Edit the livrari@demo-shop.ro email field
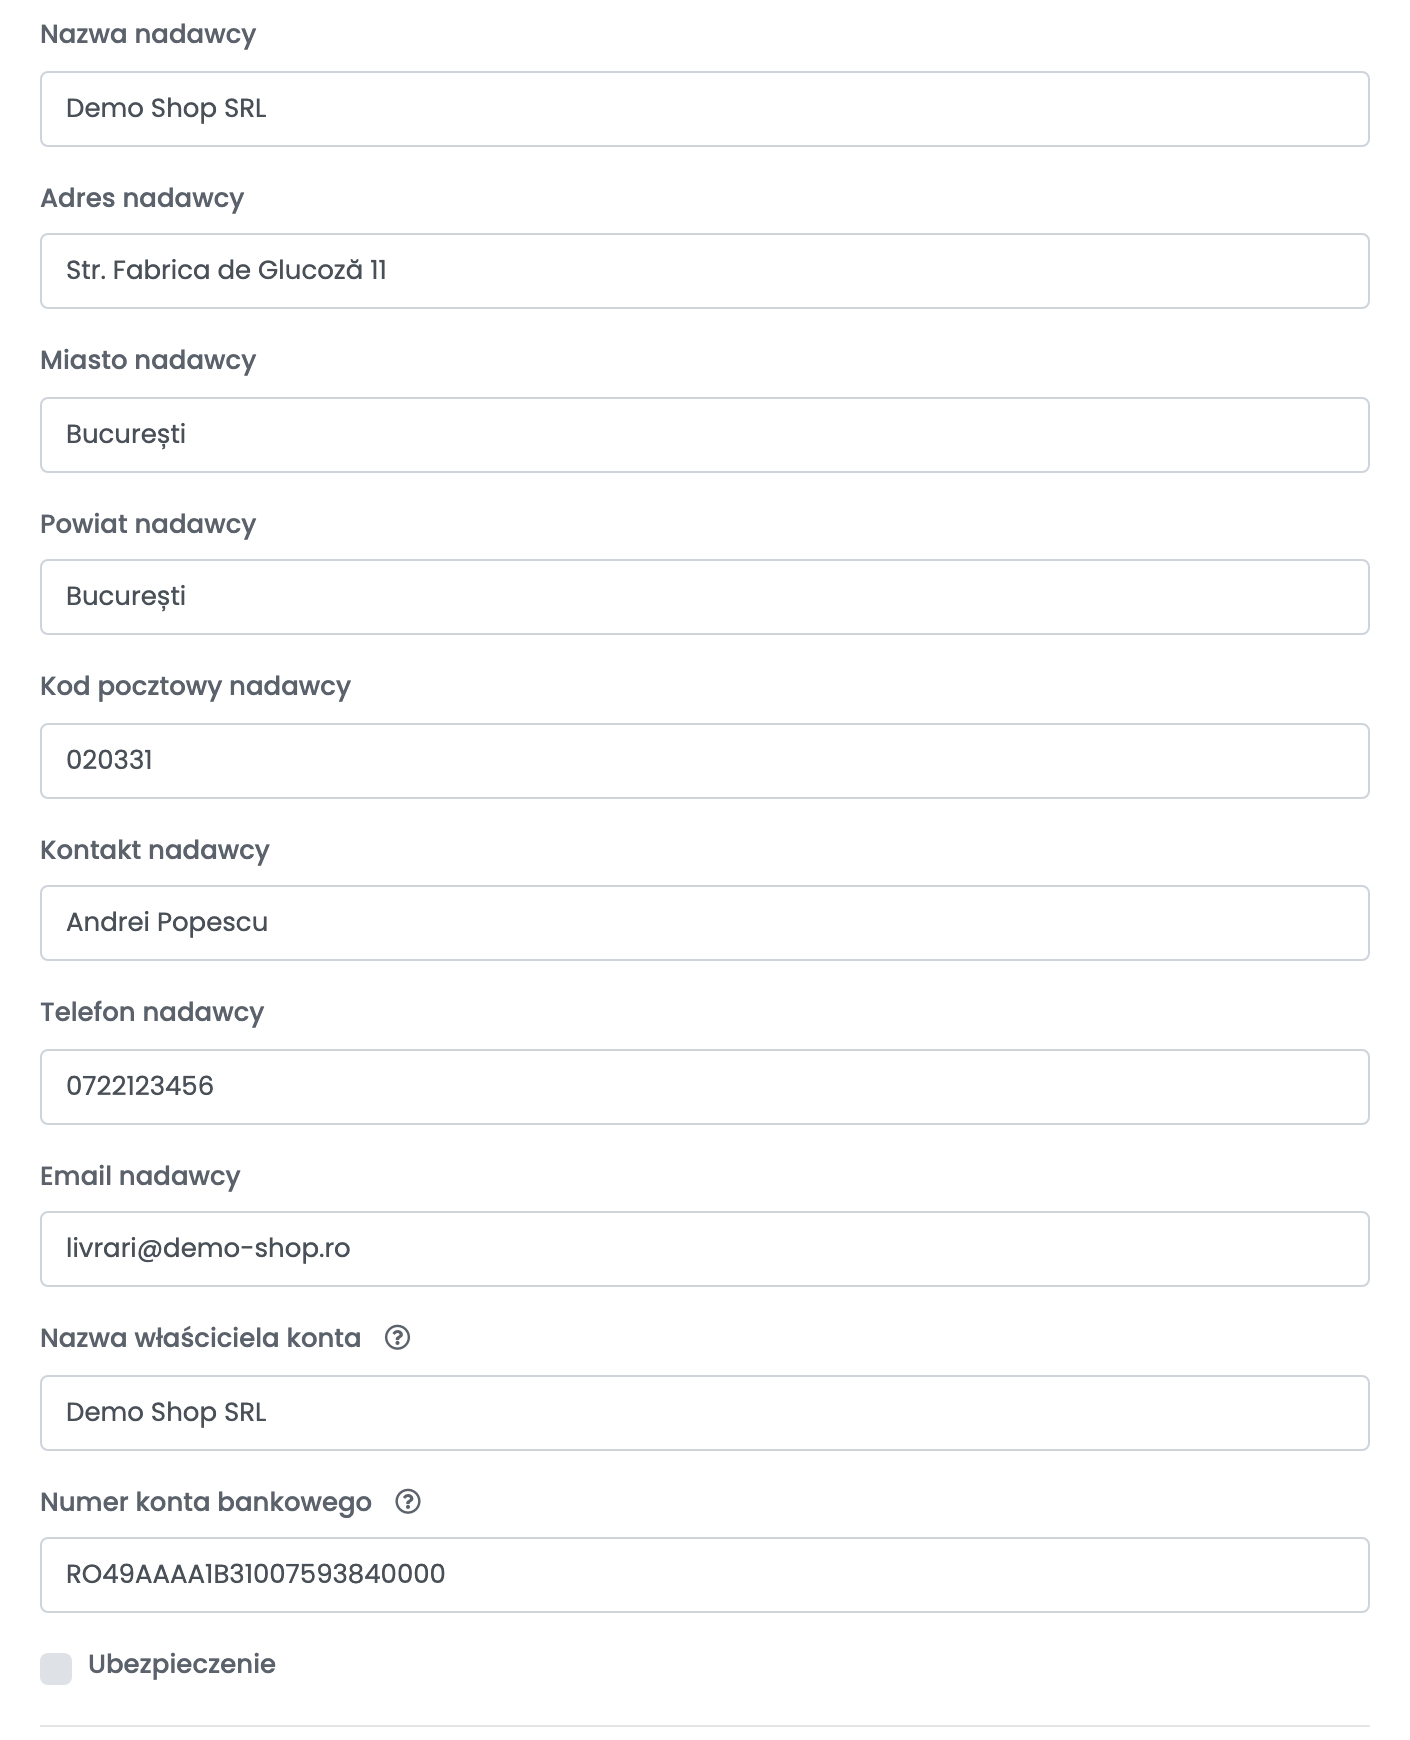The width and height of the screenshot is (1410, 1740). [x=705, y=1249]
